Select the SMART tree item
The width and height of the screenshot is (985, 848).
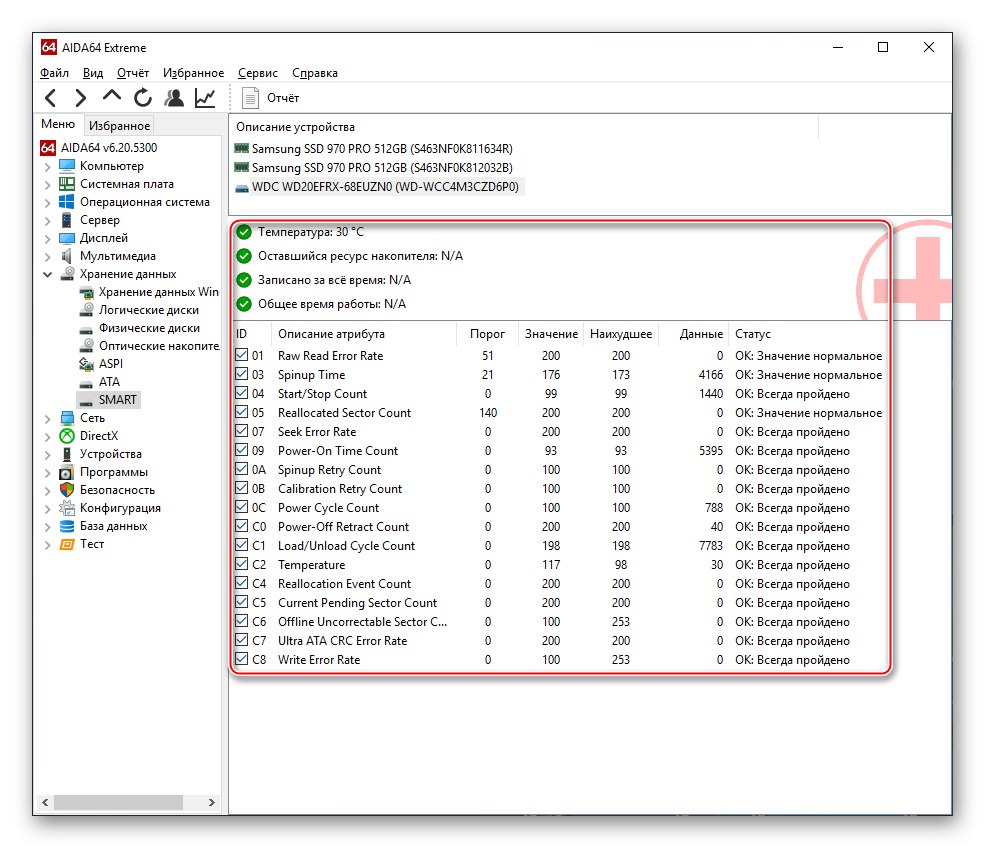pyautogui.click(x=117, y=399)
